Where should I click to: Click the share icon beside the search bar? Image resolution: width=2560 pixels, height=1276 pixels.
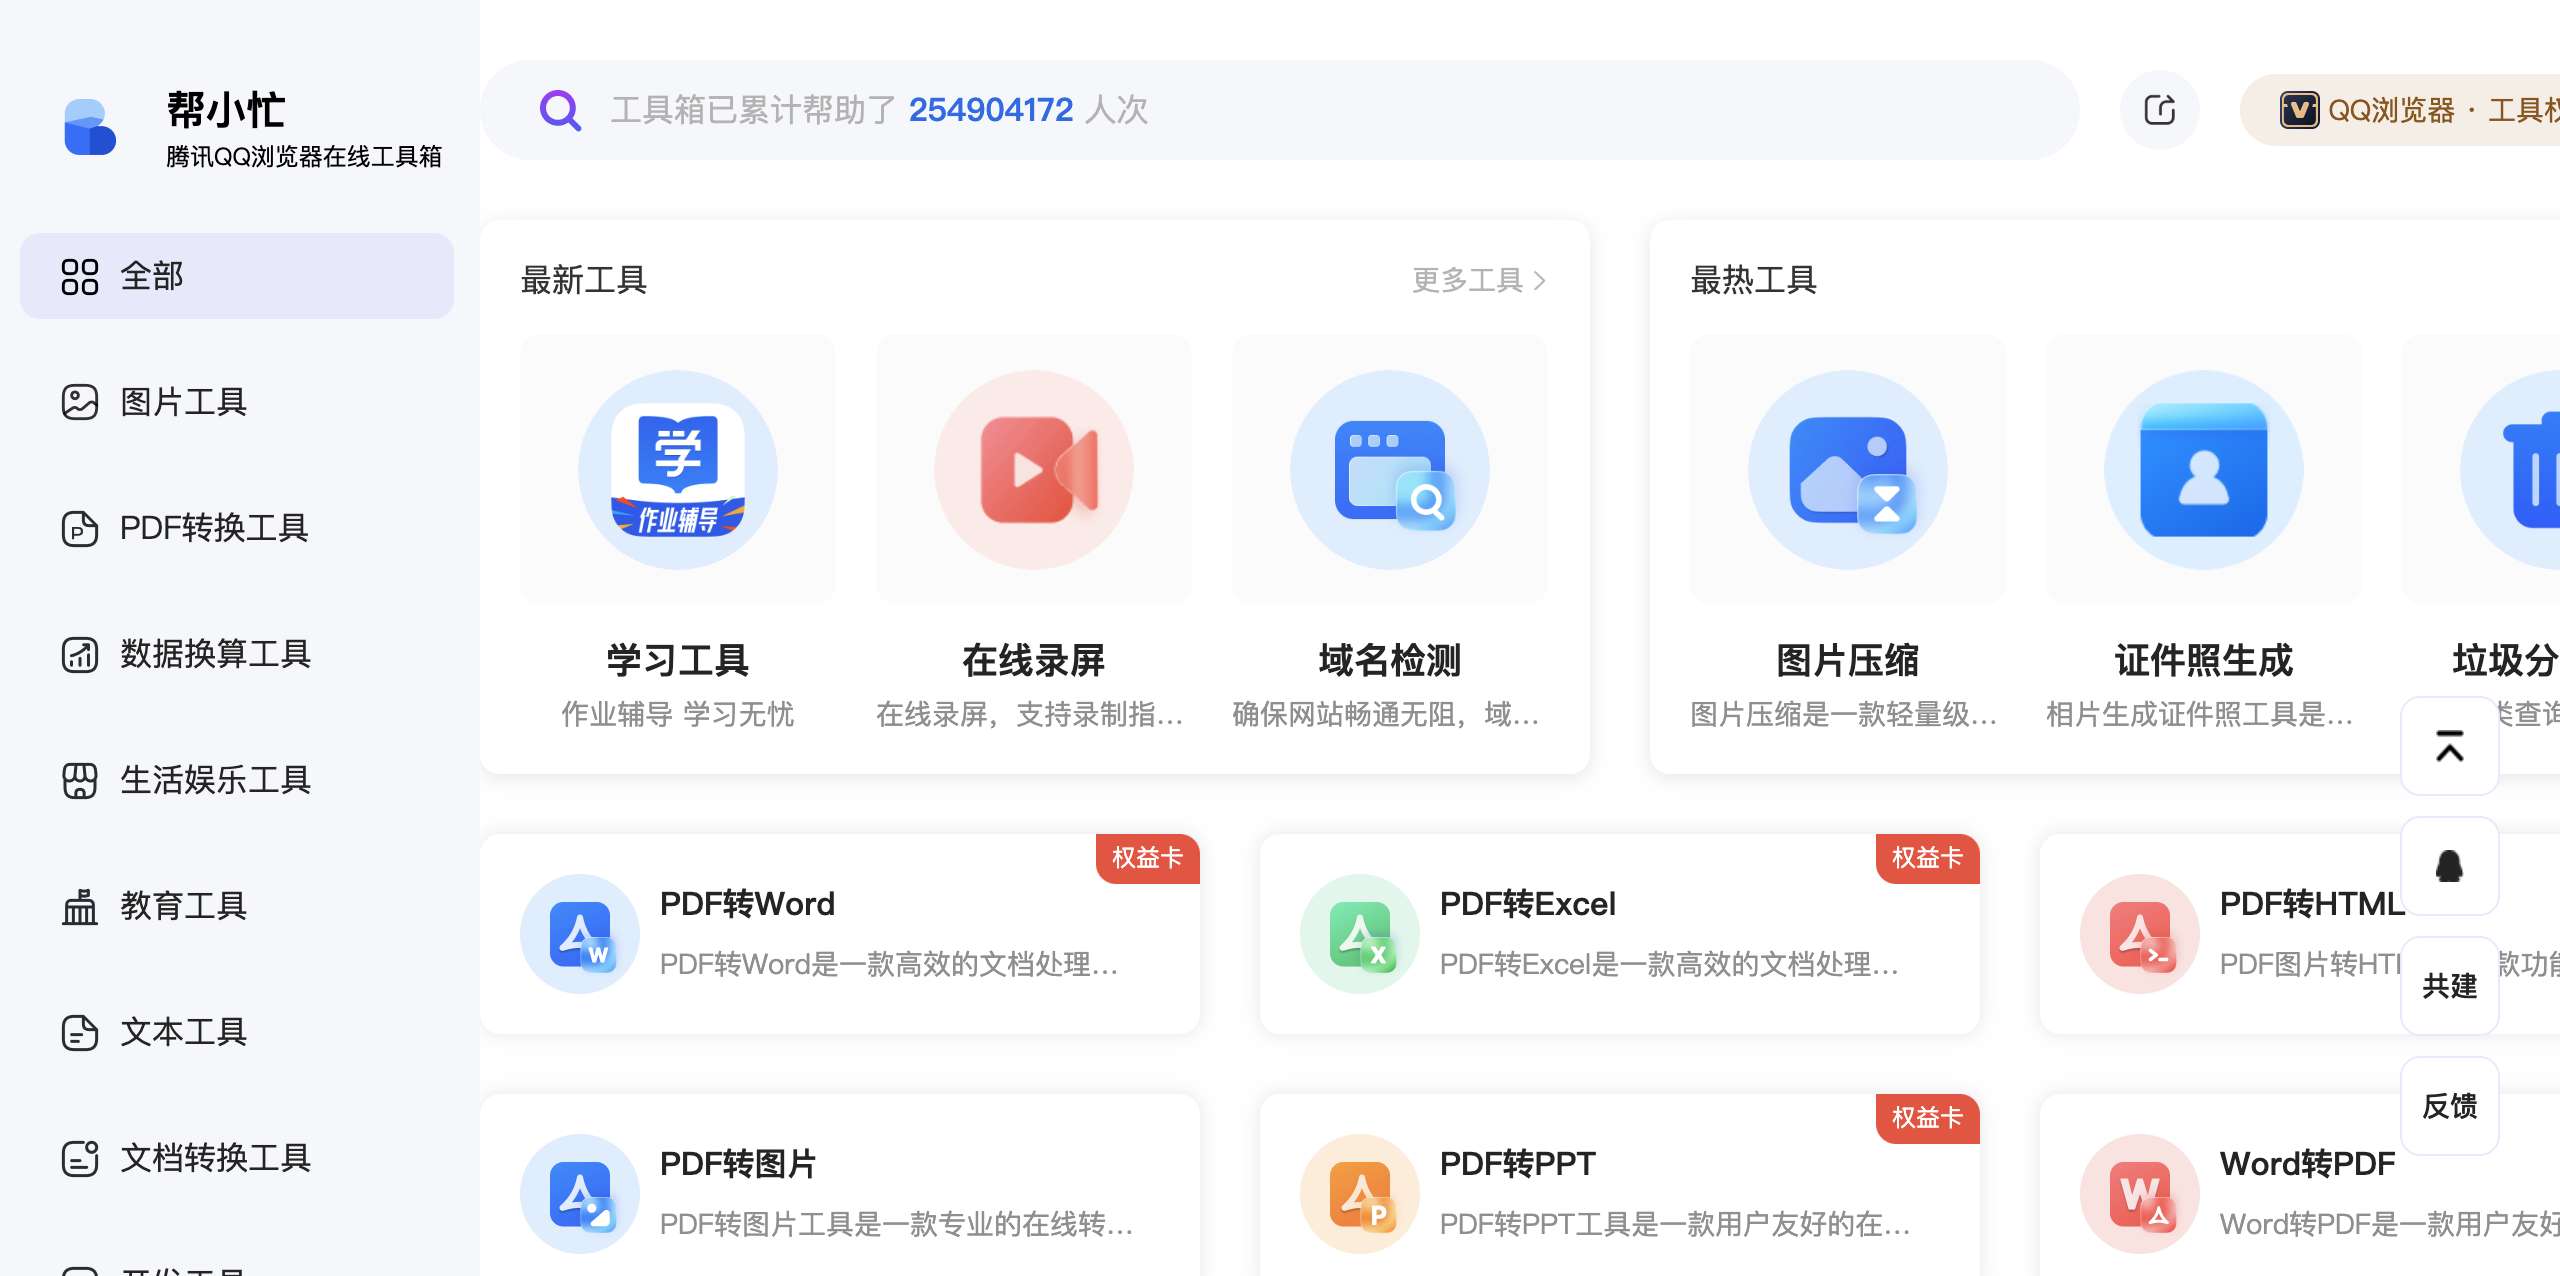[2159, 110]
